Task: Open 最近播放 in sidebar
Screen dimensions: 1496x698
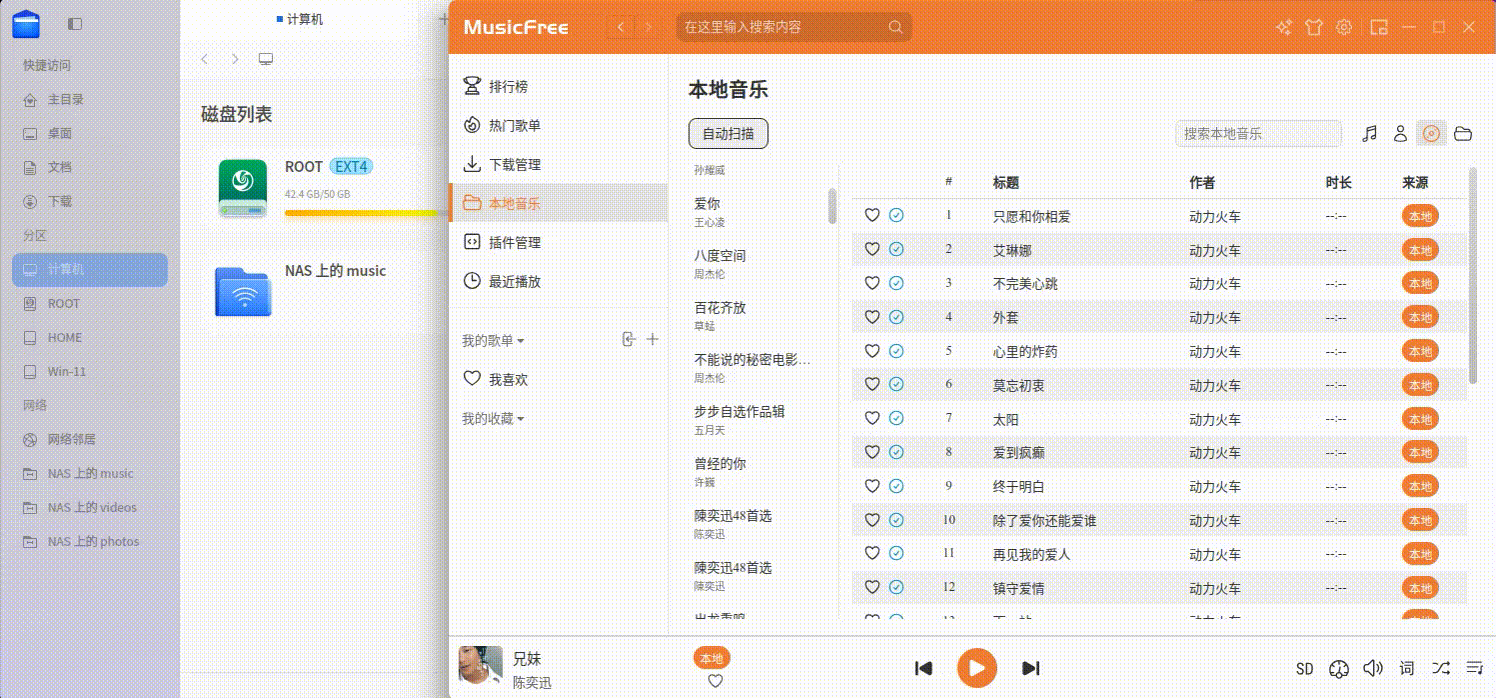Action: click(x=558, y=282)
